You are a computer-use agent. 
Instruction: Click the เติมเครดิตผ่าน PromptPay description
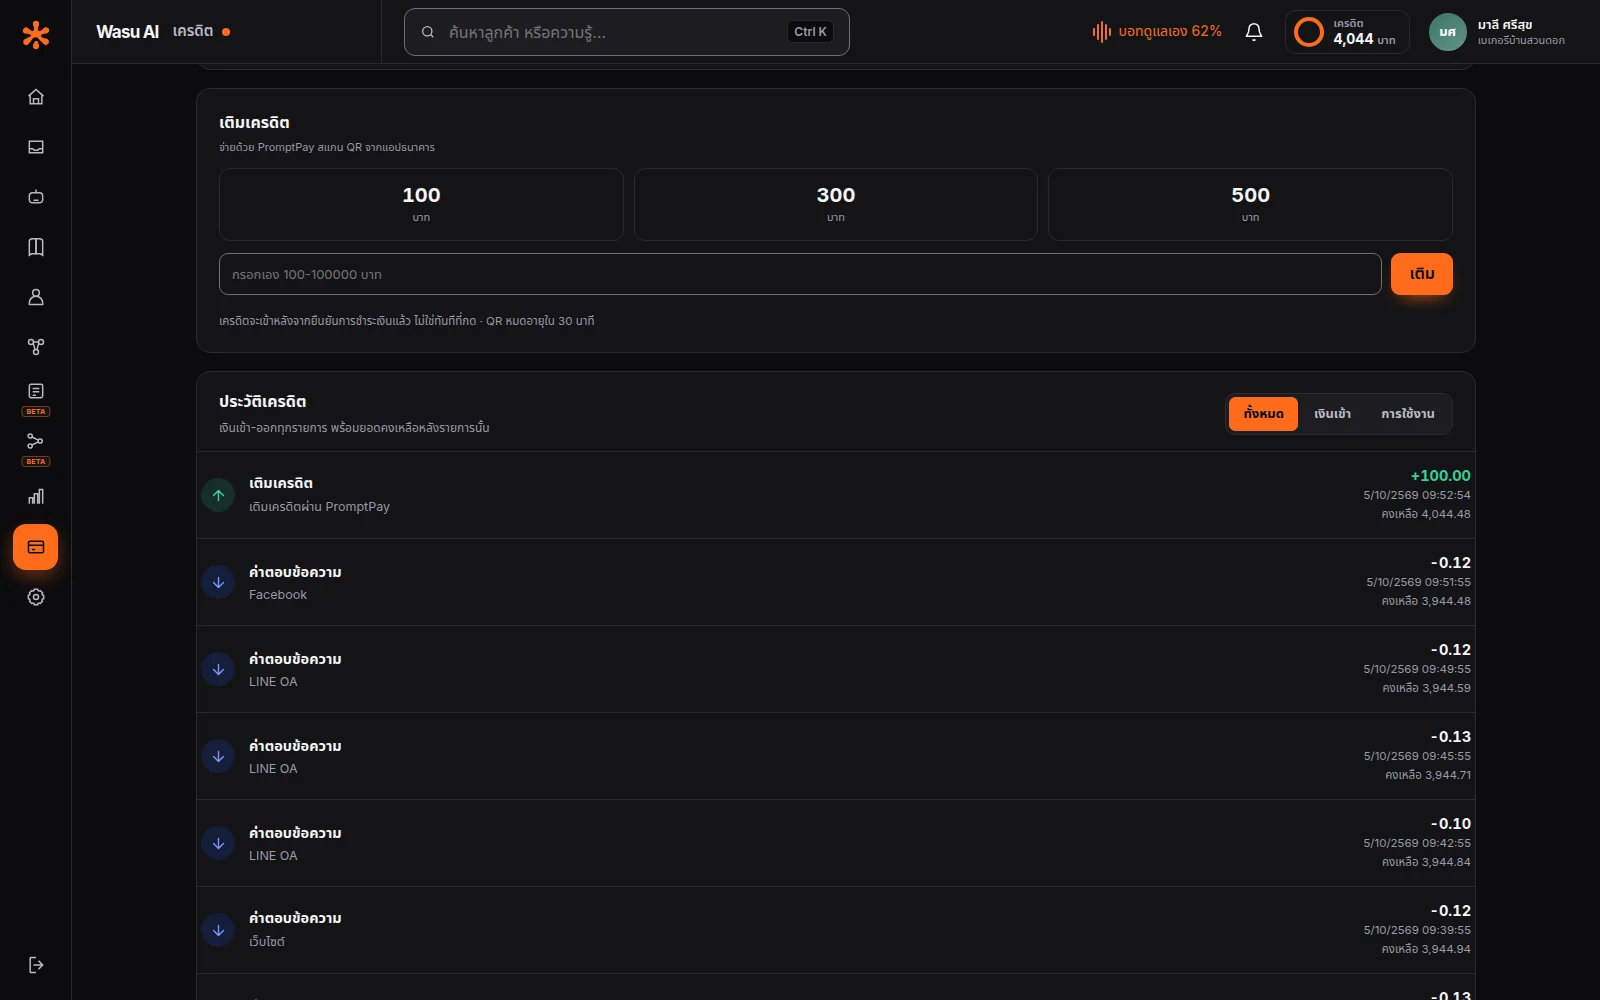pyautogui.click(x=319, y=507)
